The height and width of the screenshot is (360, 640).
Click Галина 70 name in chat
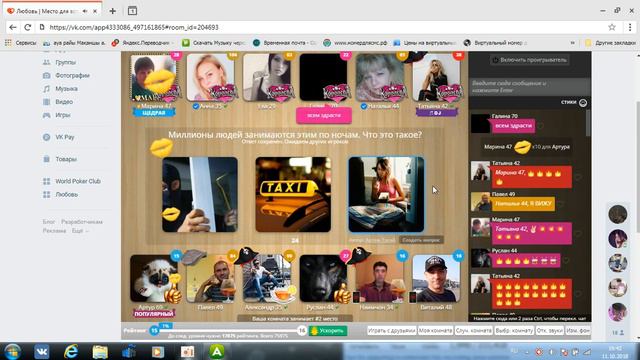tap(504, 116)
